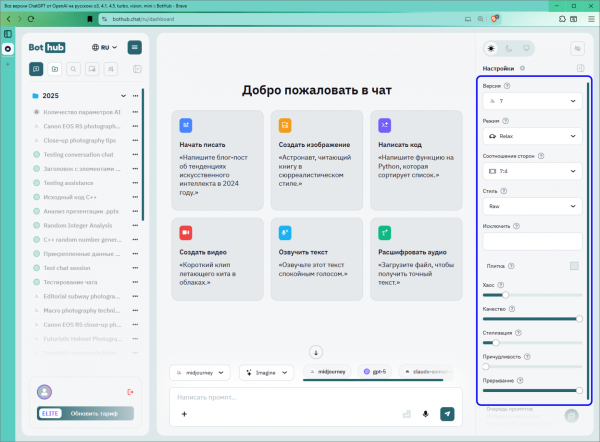Tick the Плитка checkbox
This screenshot has height=442, width=600.
coord(574,265)
